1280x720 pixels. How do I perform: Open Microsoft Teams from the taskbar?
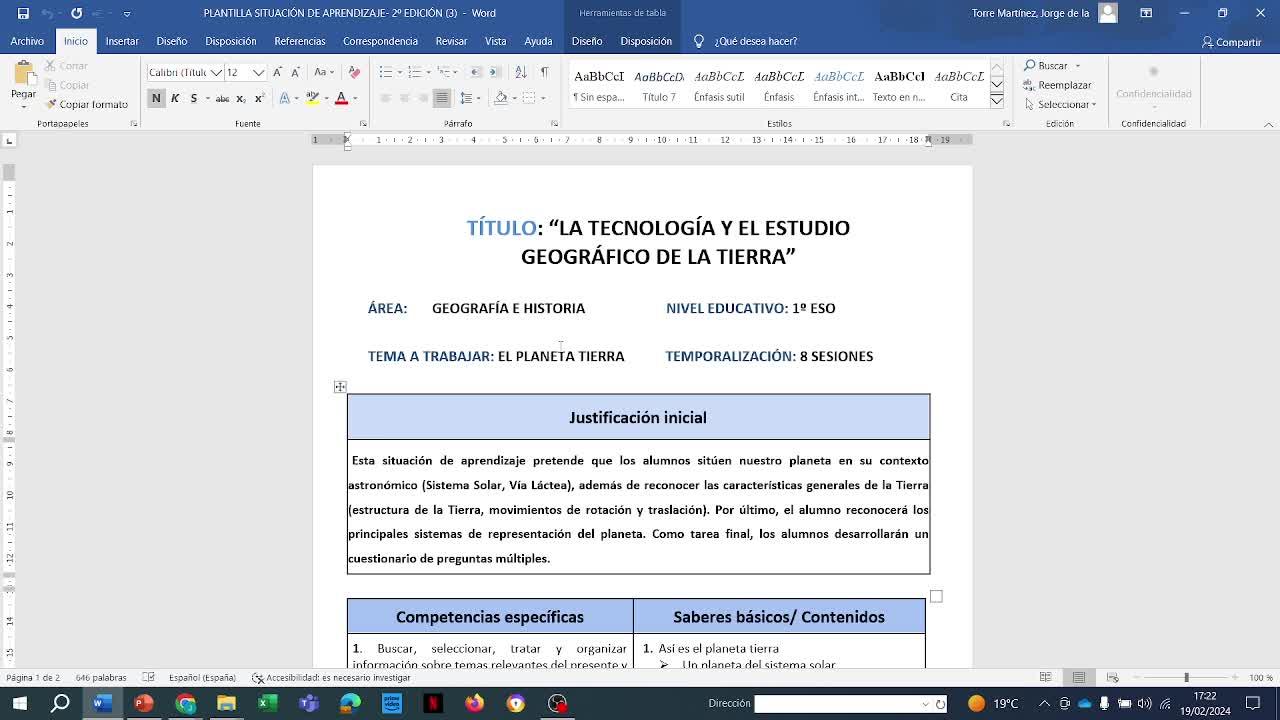309,703
